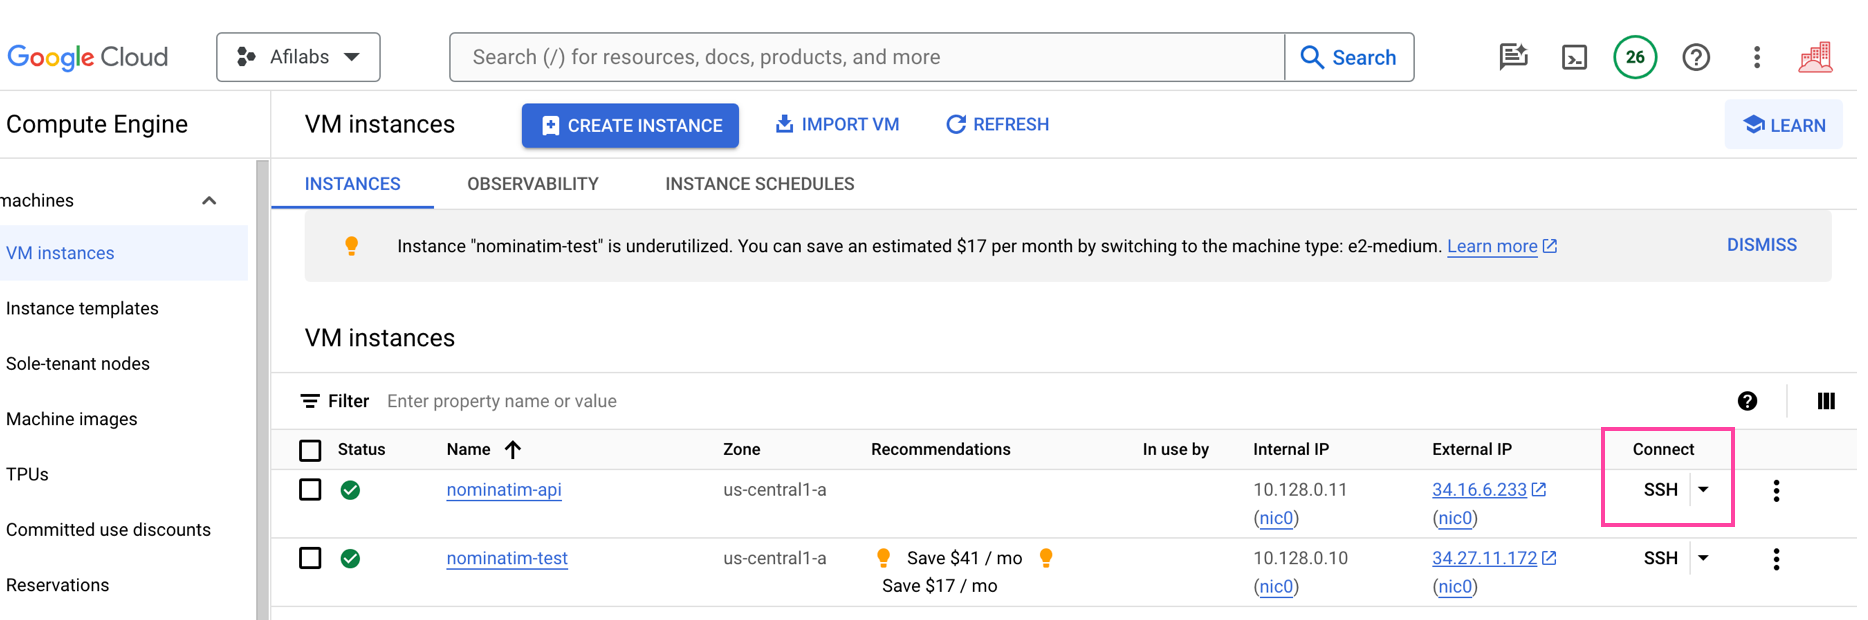Open more actions for nominatim-api row
This screenshot has width=1868, height=620.
(1776, 491)
